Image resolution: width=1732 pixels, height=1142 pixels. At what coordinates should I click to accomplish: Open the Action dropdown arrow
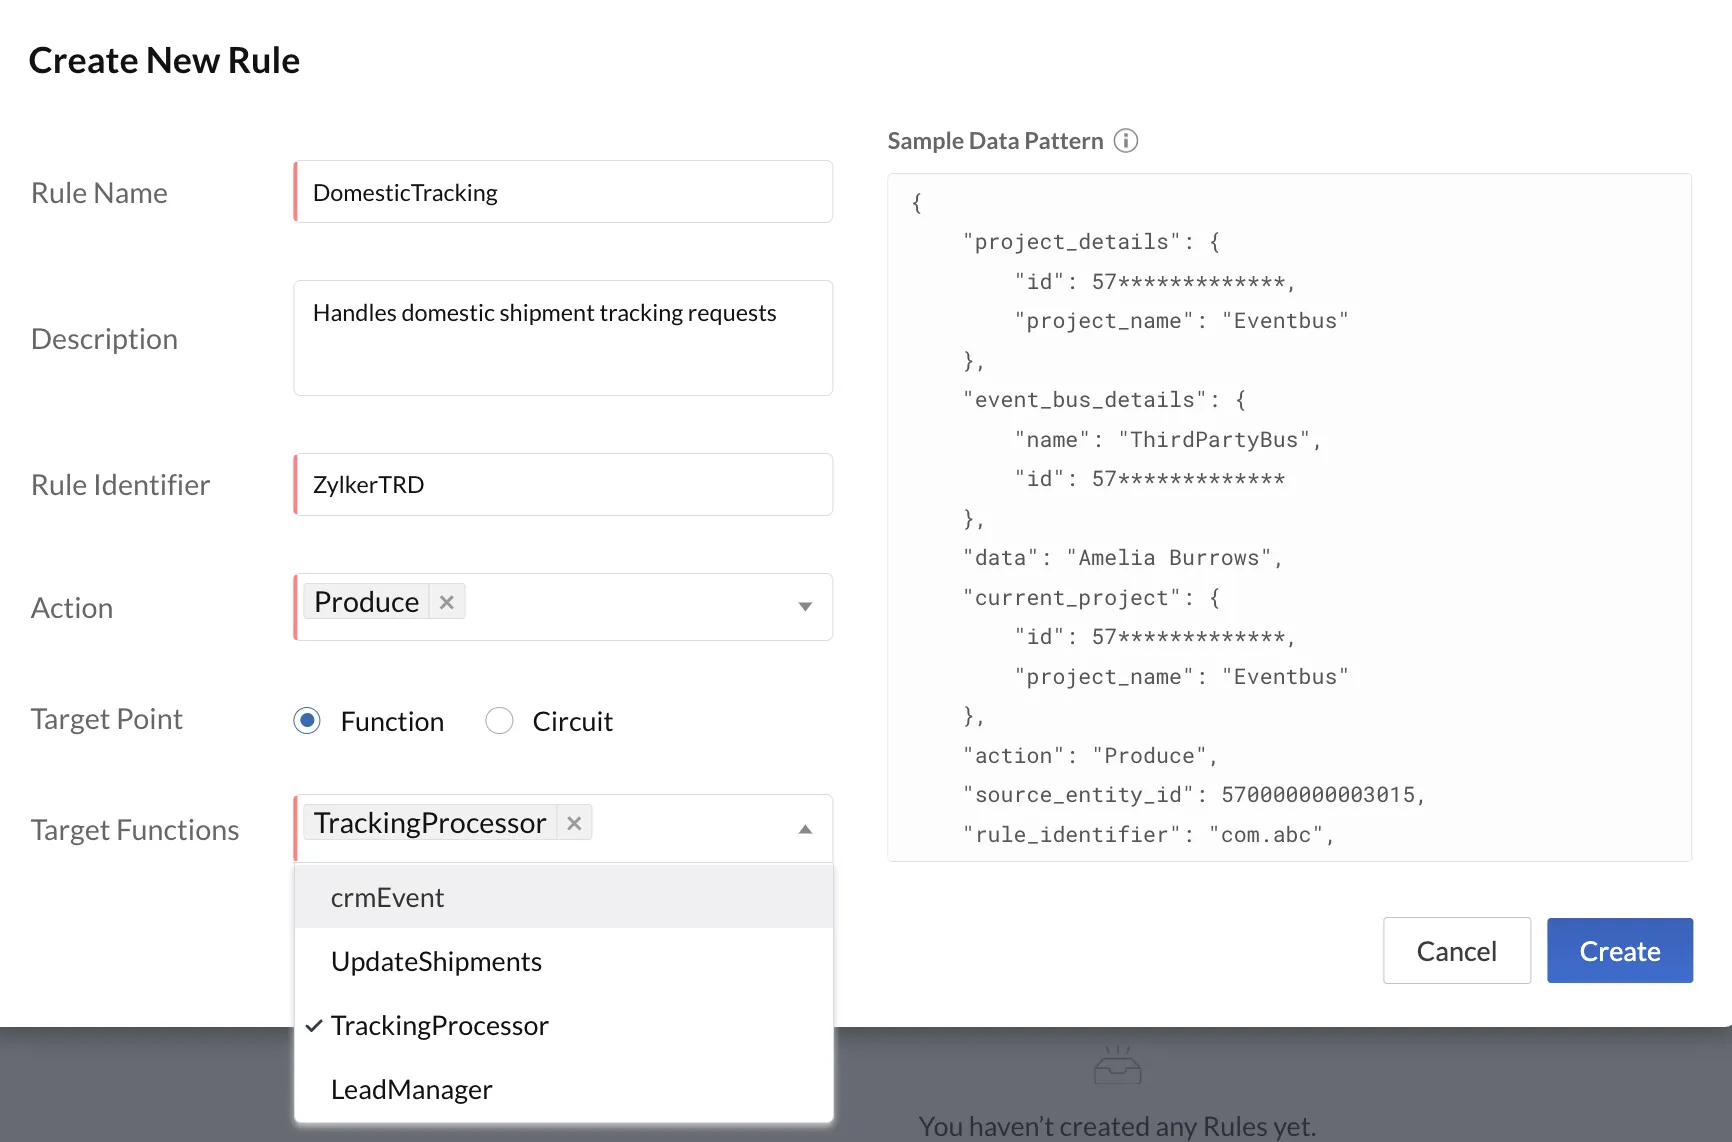coord(805,607)
